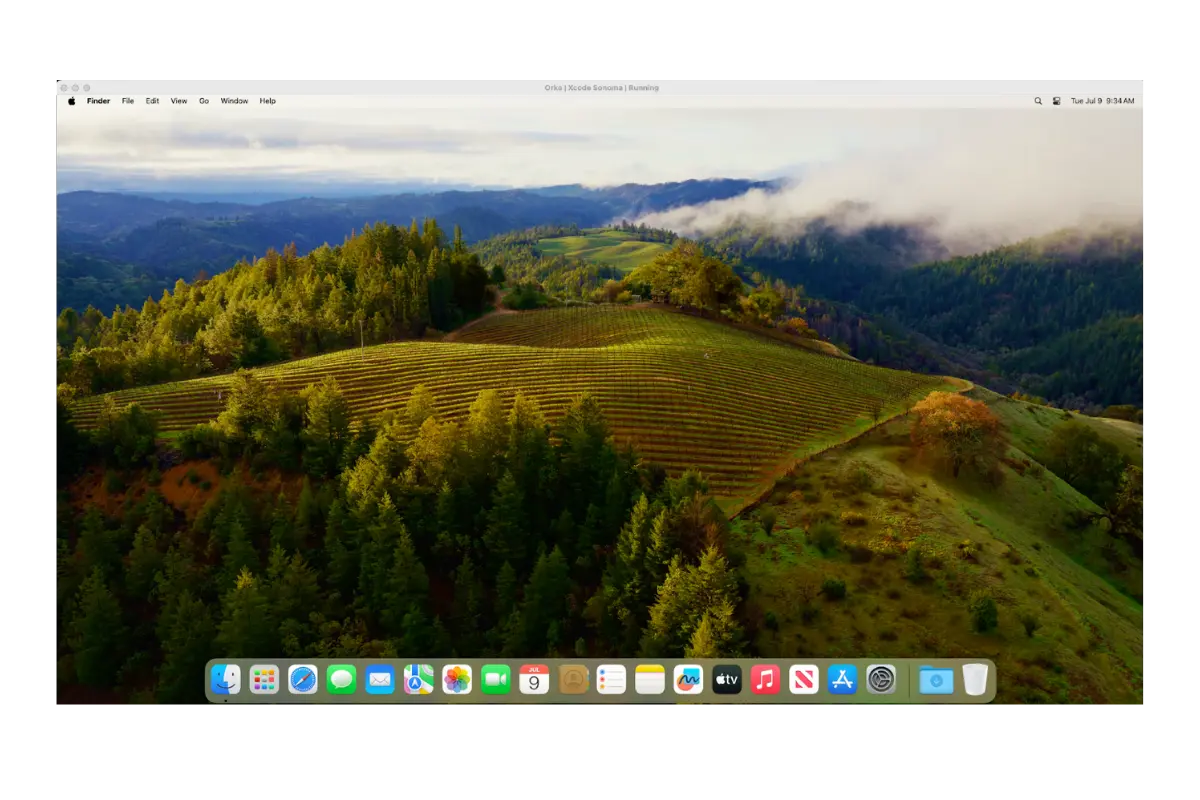Open the Trash in the Dock
The image size is (1200, 800).
pyautogui.click(x=975, y=680)
